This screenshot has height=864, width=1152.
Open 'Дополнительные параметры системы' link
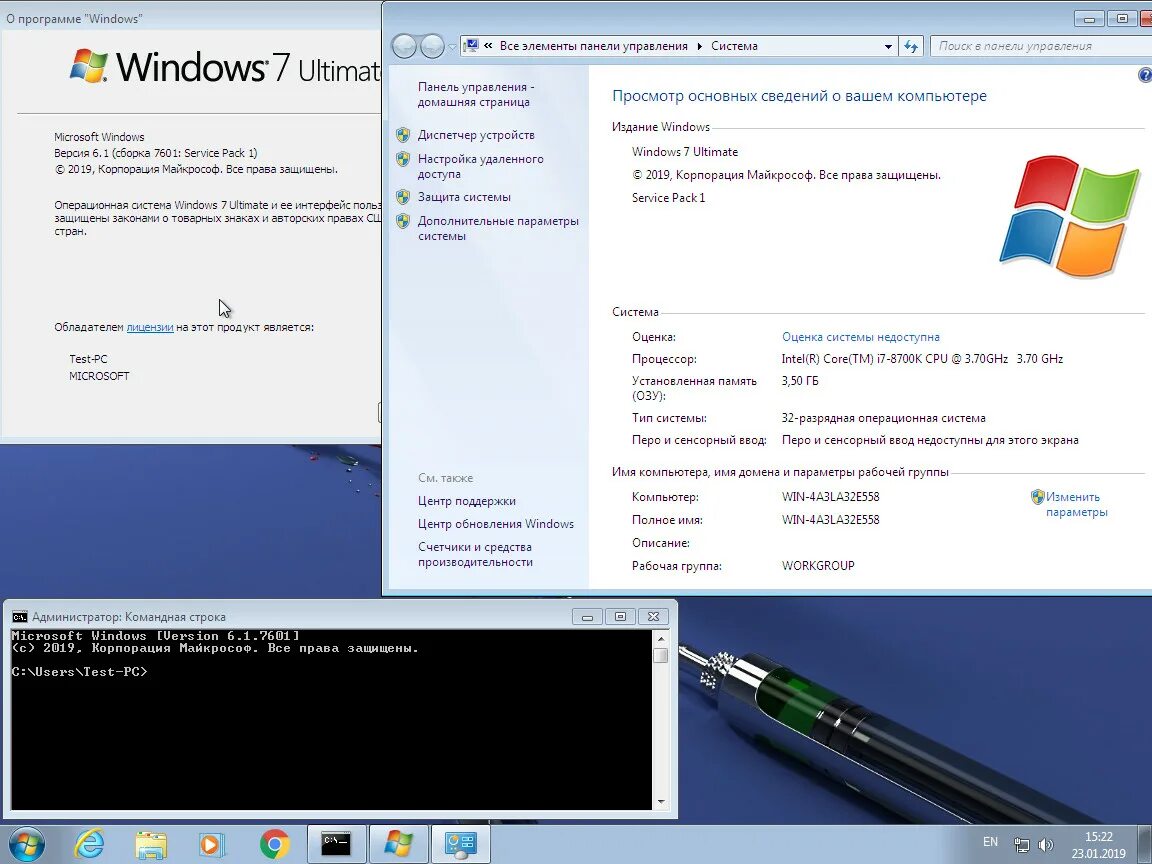pyautogui.click(x=498, y=228)
